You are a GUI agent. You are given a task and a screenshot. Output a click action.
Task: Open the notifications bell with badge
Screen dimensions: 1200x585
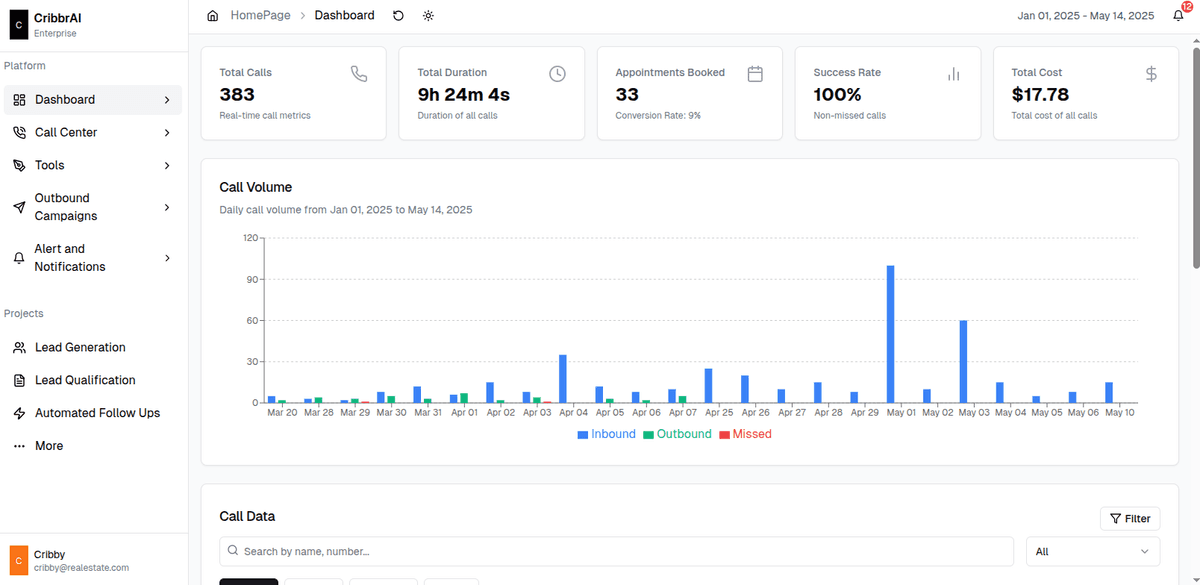pyautogui.click(x=1178, y=16)
